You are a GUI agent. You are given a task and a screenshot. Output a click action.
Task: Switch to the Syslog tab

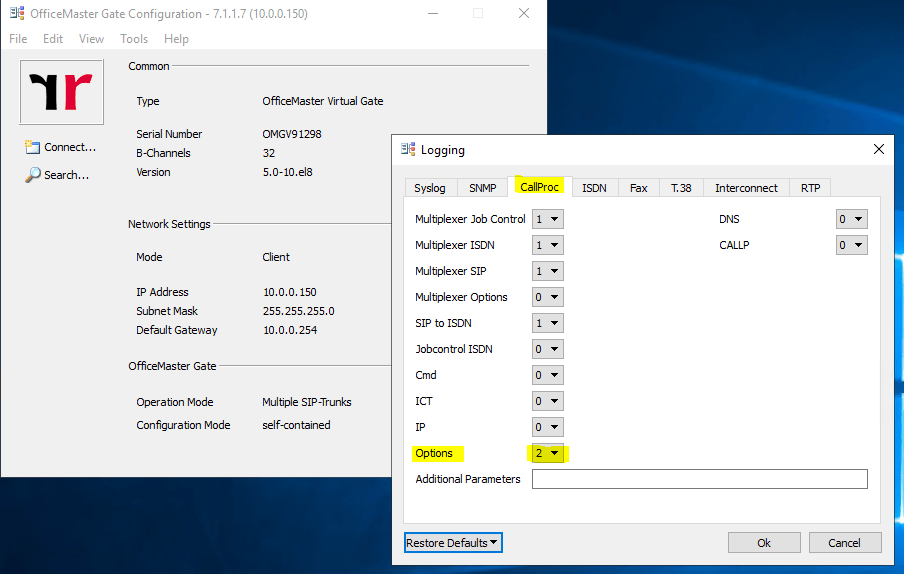(x=430, y=188)
